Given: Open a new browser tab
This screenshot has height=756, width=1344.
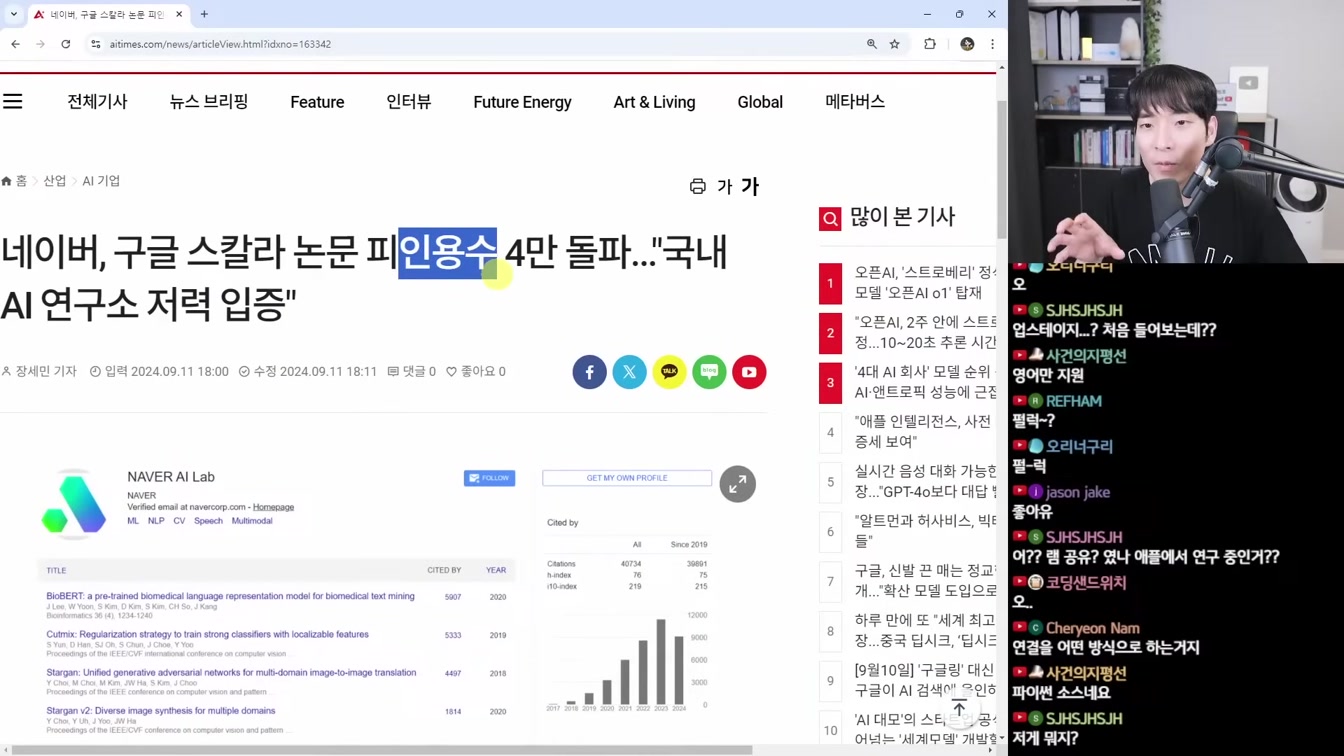Looking at the screenshot, I should (204, 14).
